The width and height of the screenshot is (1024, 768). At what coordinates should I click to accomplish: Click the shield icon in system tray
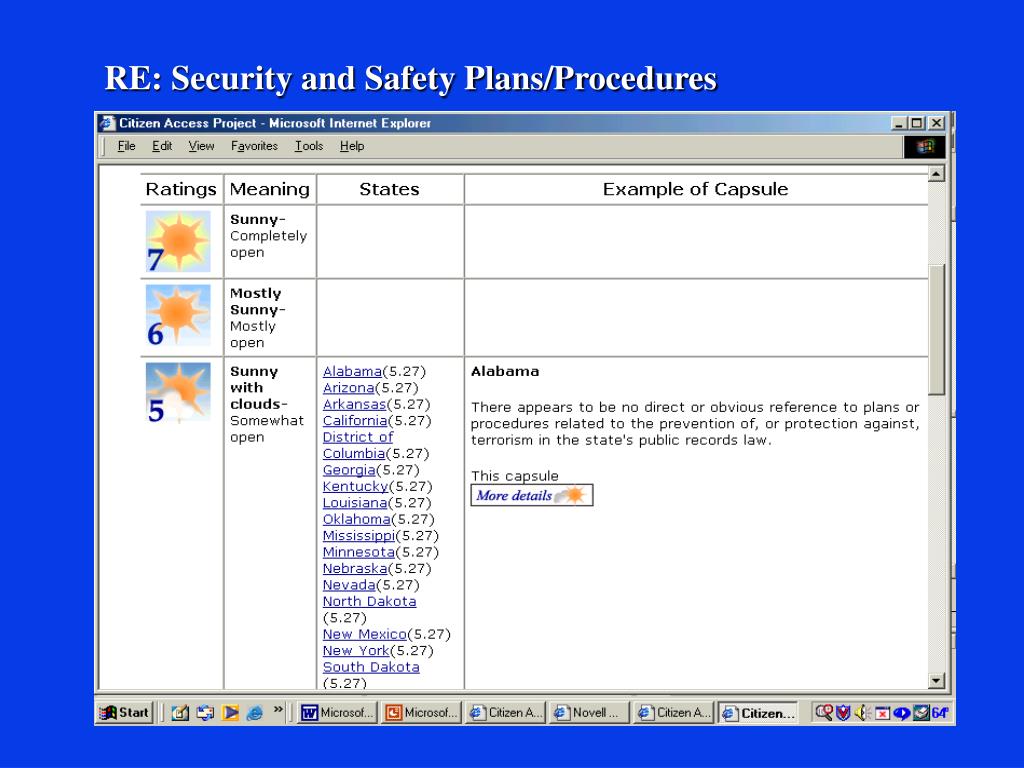point(843,712)
